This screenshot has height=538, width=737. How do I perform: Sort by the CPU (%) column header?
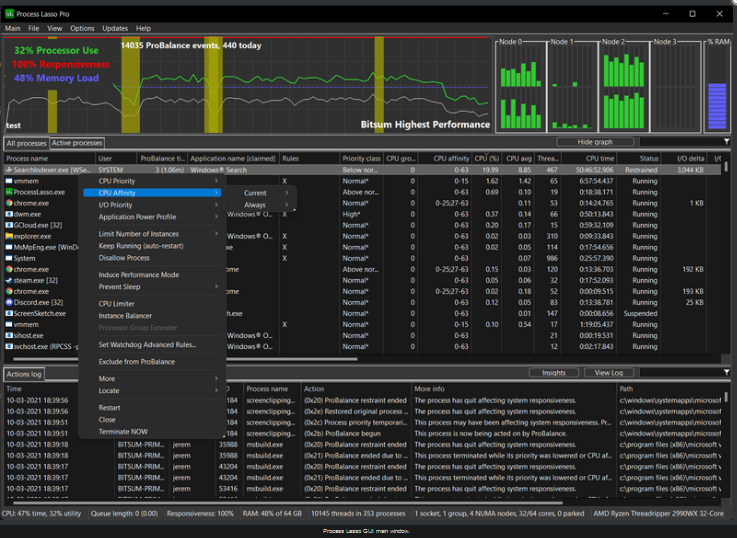487,158
